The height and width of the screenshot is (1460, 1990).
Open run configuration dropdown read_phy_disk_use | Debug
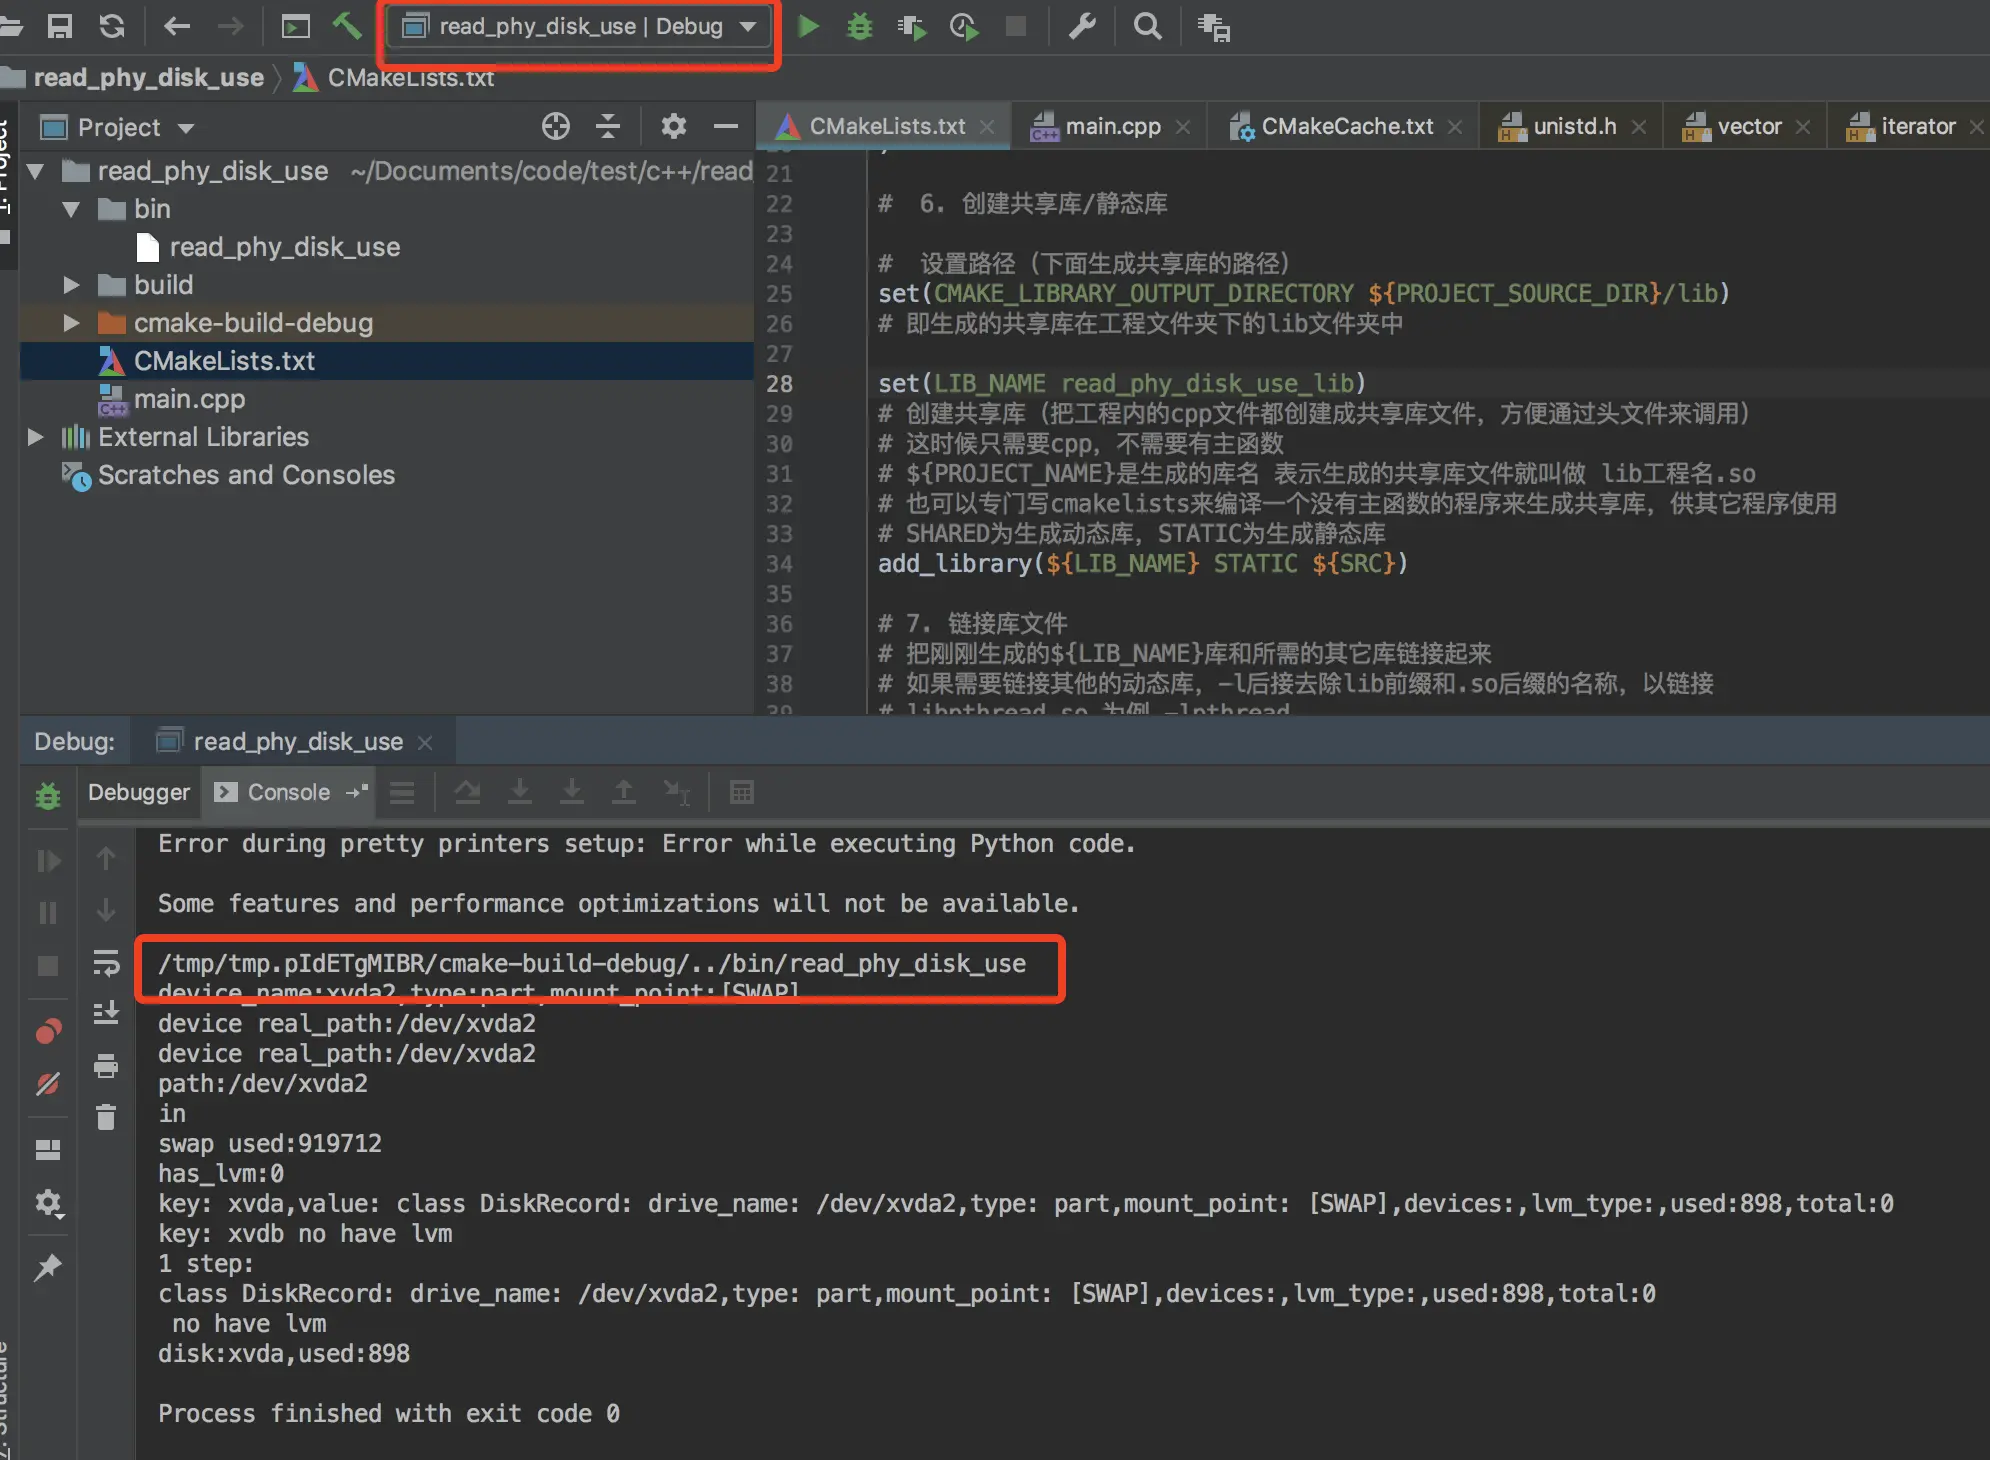(580, 27)
